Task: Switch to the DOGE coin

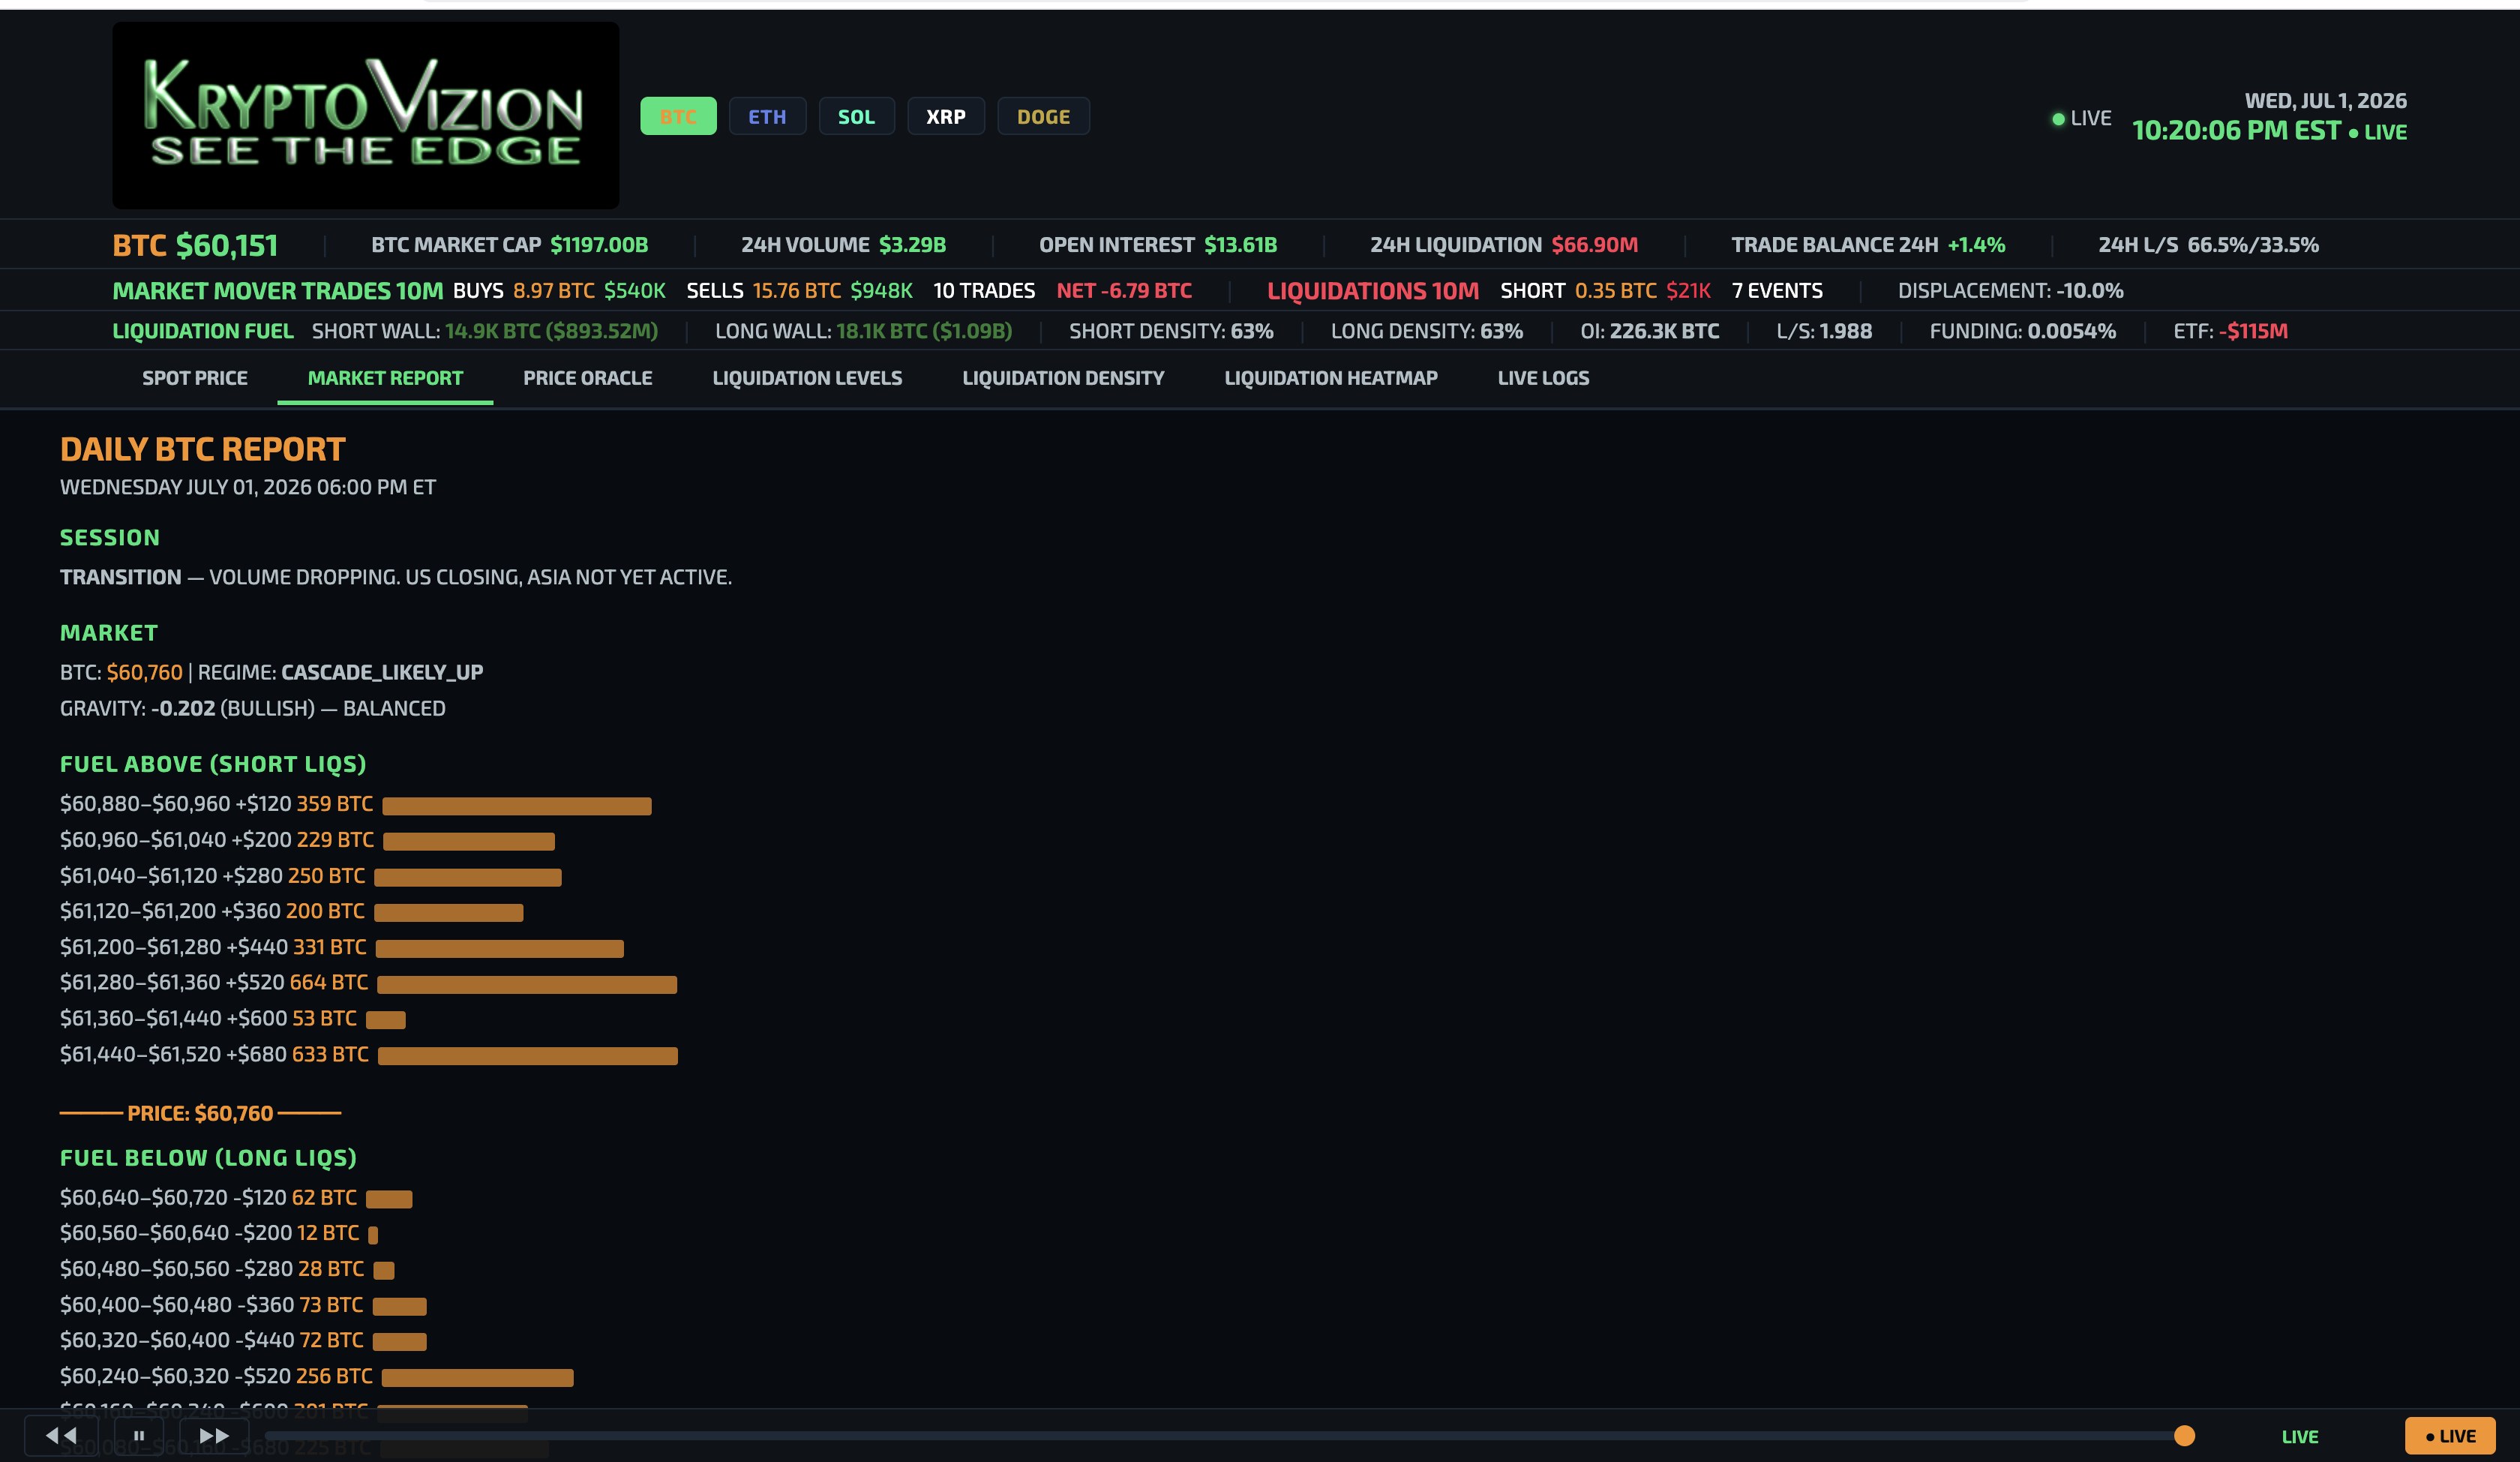Action: tap(1043, 116)
